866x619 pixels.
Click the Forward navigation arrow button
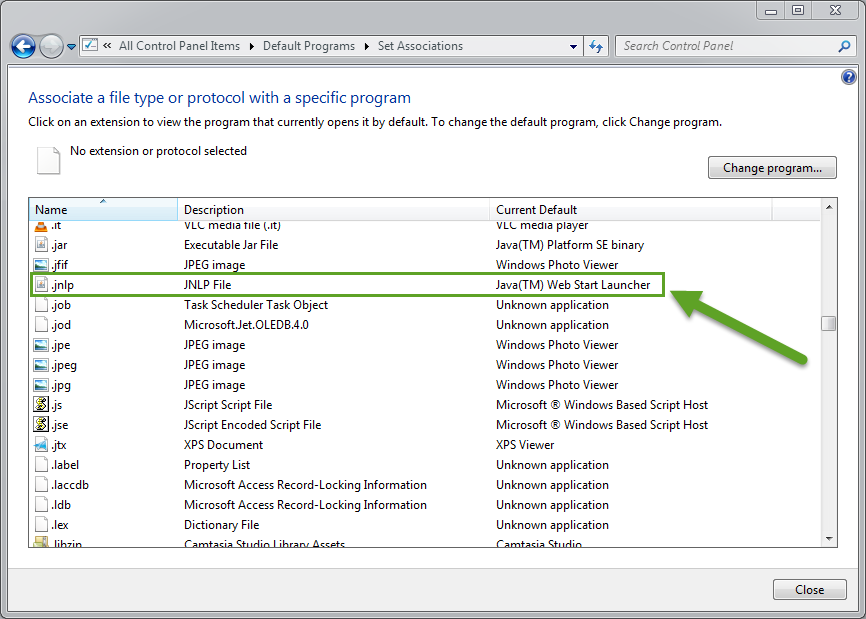[x=51, y=46]
